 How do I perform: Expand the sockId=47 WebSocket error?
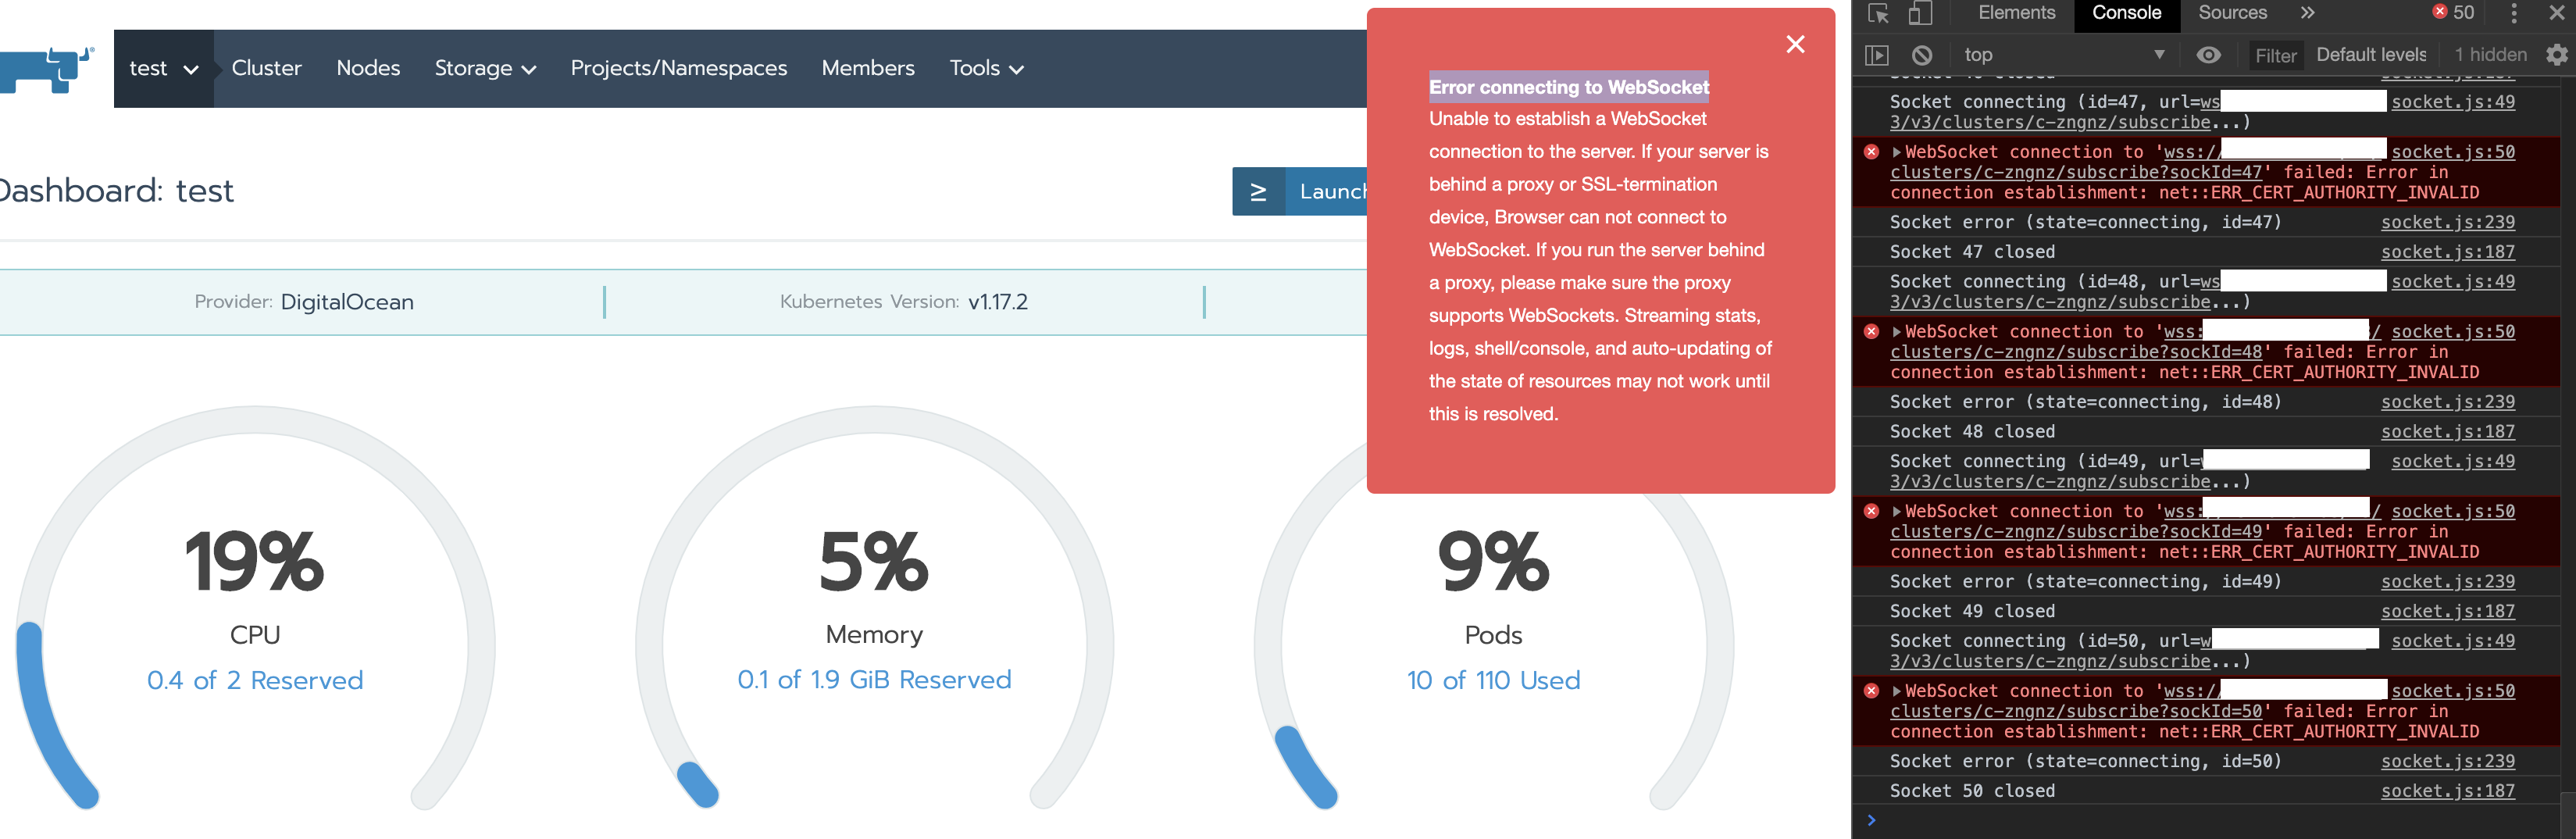pyautogui.click(x=1896, y=152)
